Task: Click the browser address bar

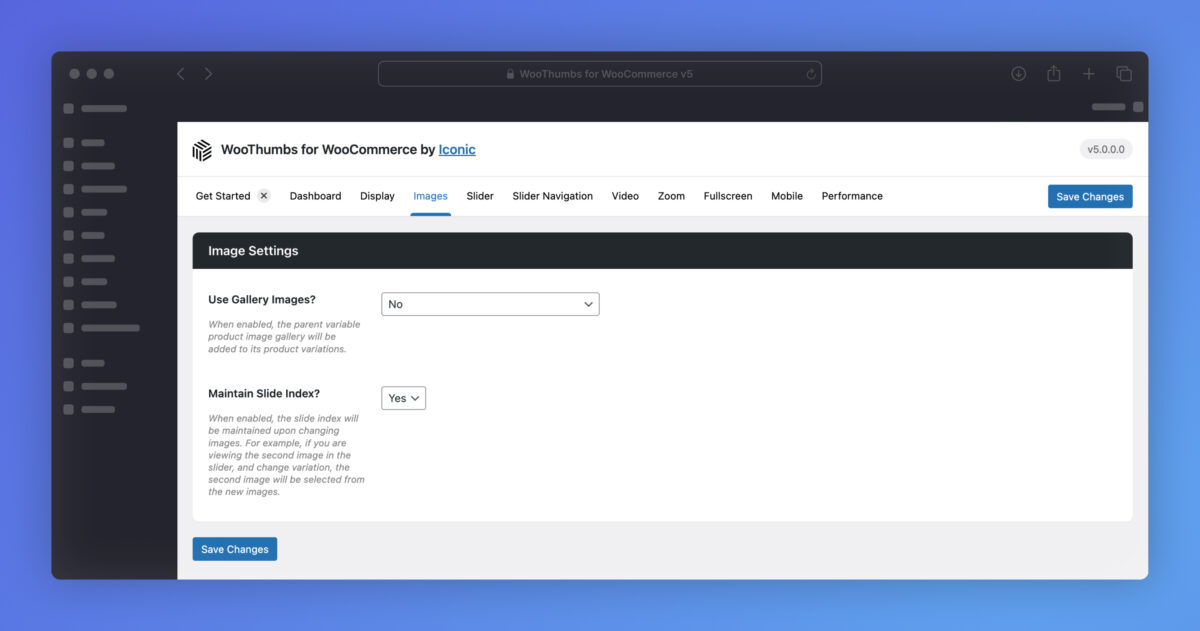Action: (x=600, y=74)
